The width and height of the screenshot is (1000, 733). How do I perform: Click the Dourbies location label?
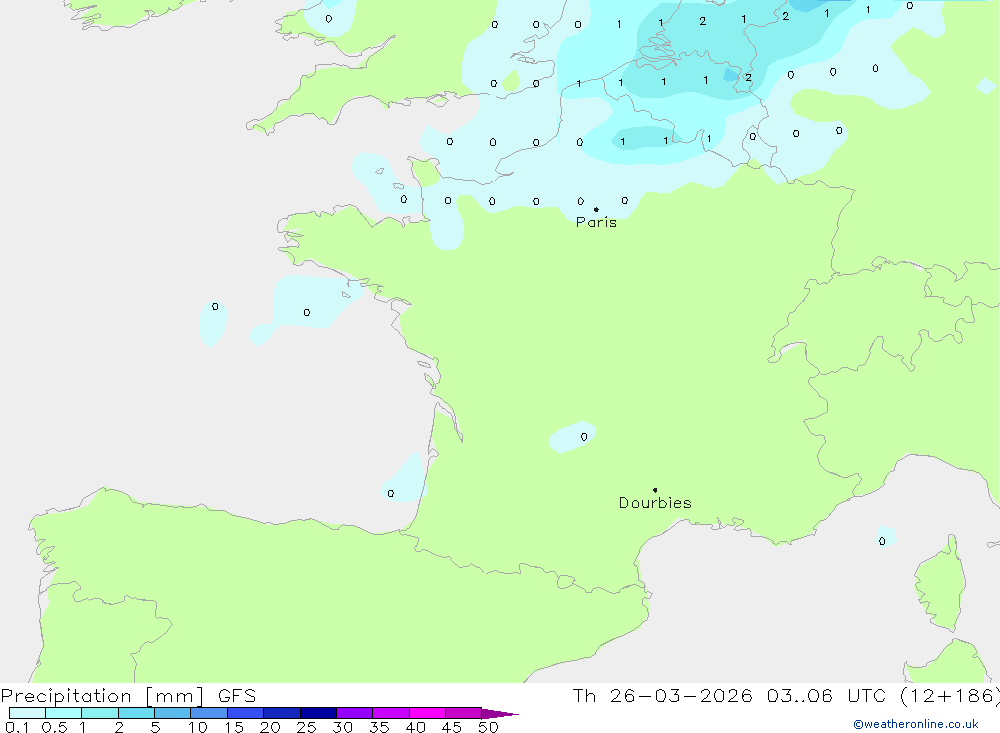click(655, 503)
